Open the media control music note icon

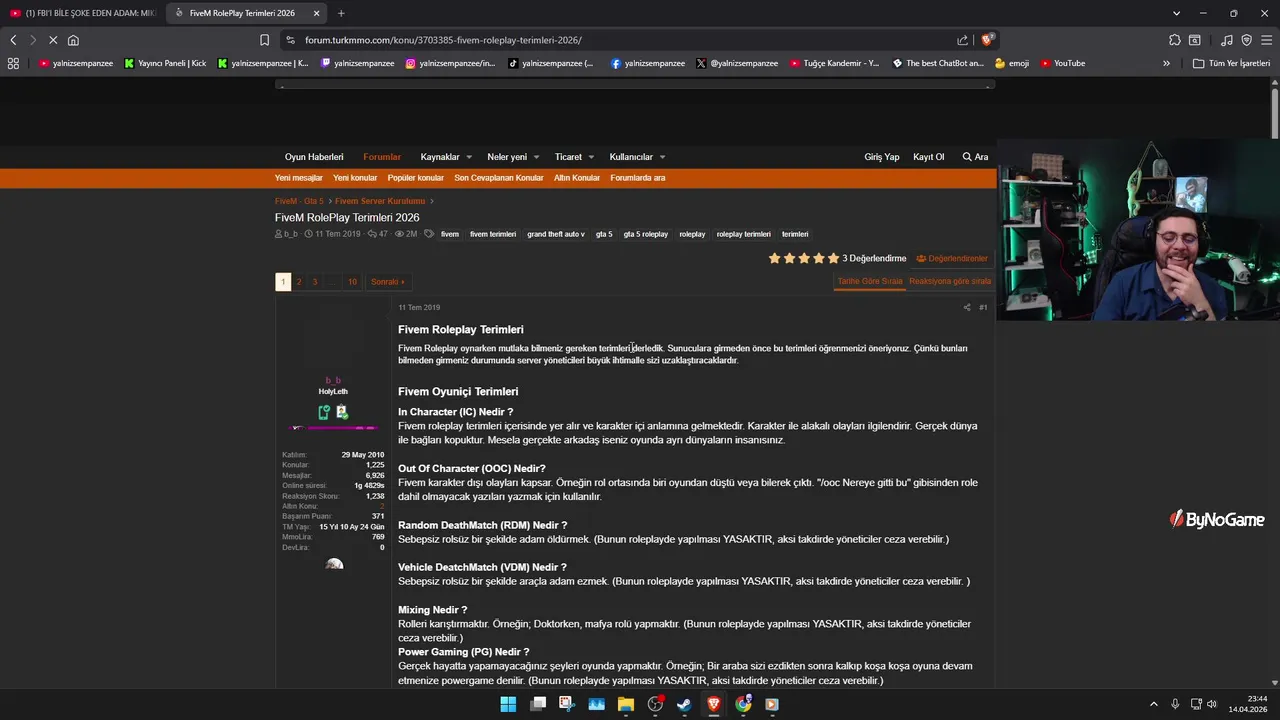(x=1227, y=40)
